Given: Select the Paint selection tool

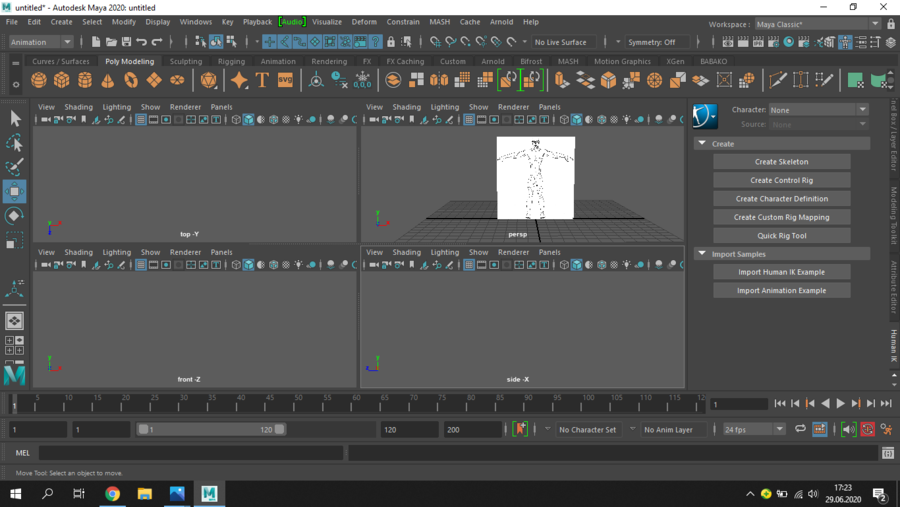Looking at the screenshot, I should coord(14,167).
